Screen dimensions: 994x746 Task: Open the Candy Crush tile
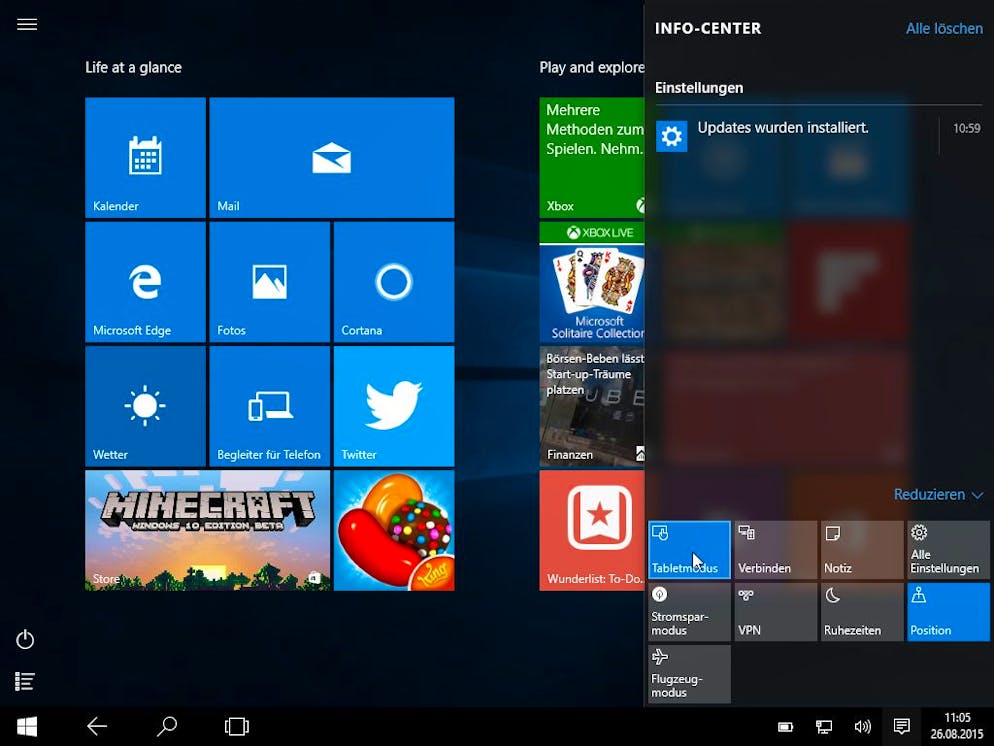point(394,530)
